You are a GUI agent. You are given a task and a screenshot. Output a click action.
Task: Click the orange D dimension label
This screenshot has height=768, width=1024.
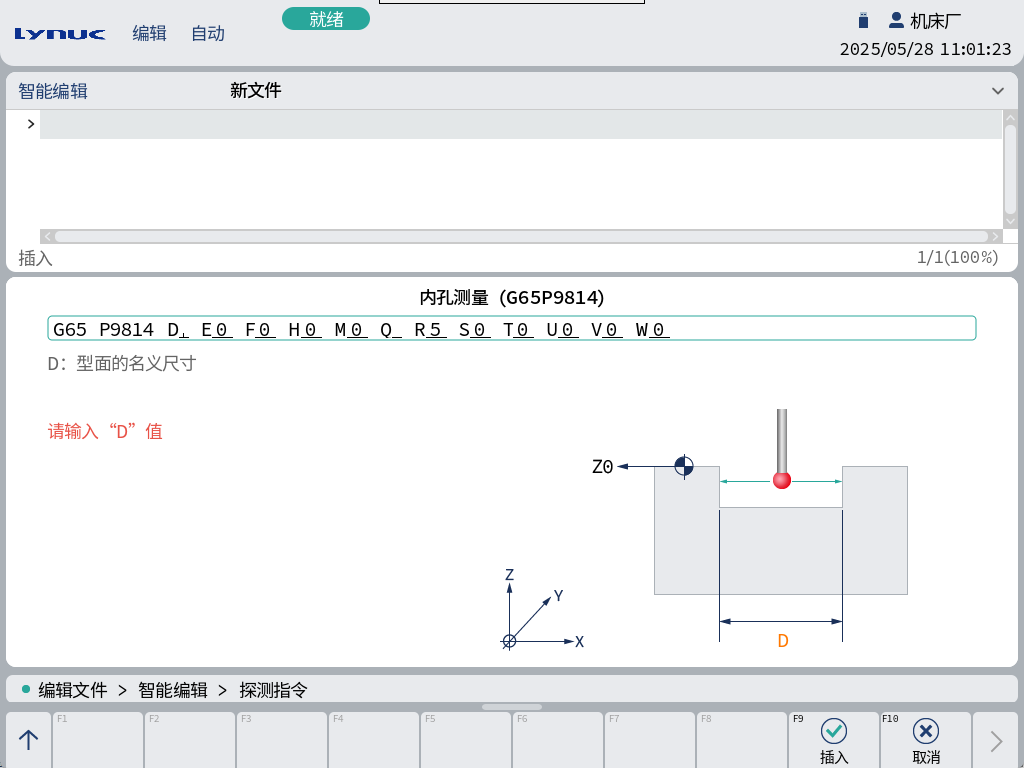783,641
